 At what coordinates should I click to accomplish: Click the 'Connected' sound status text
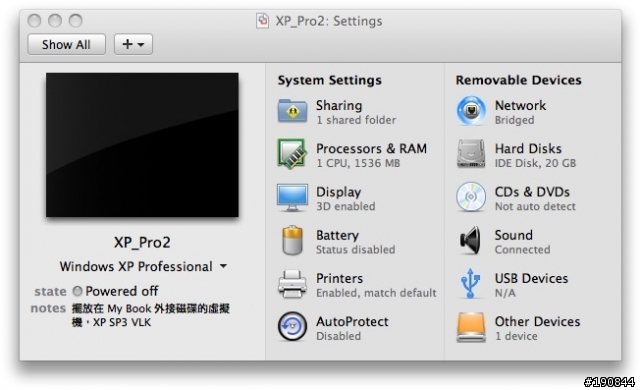coord(522,250)
